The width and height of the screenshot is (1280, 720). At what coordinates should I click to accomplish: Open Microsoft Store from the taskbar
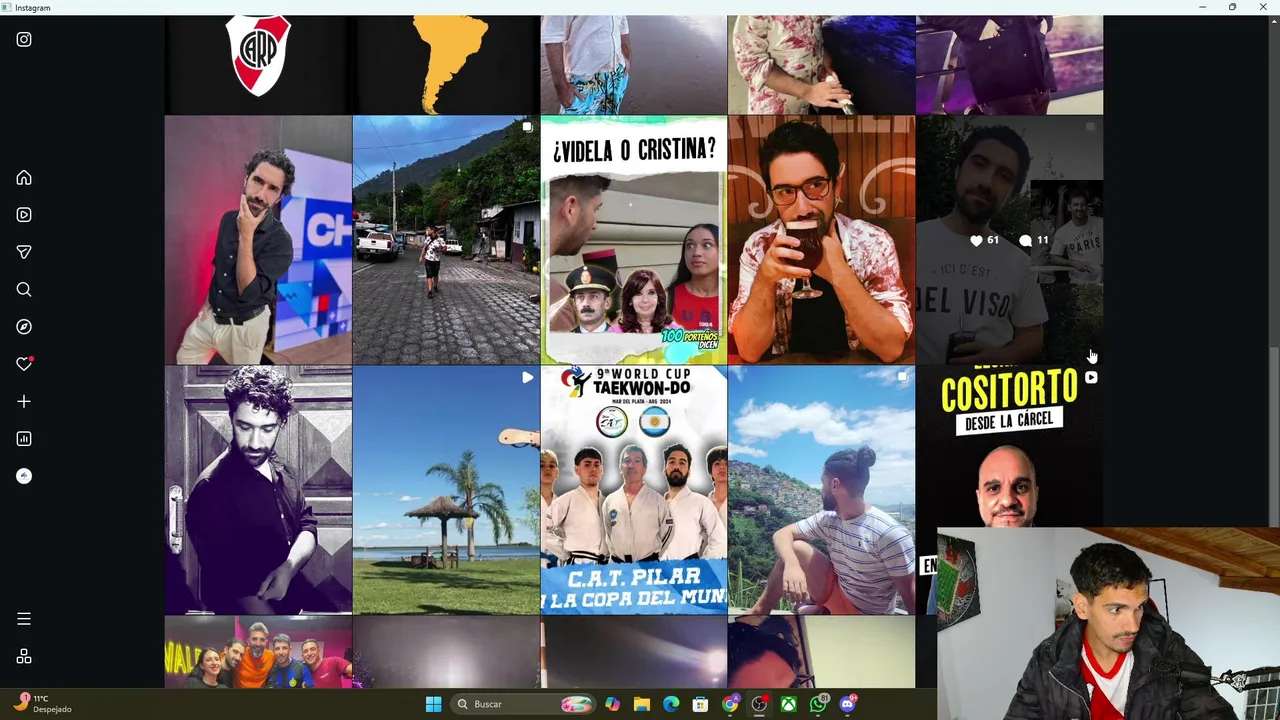point(700,704)
